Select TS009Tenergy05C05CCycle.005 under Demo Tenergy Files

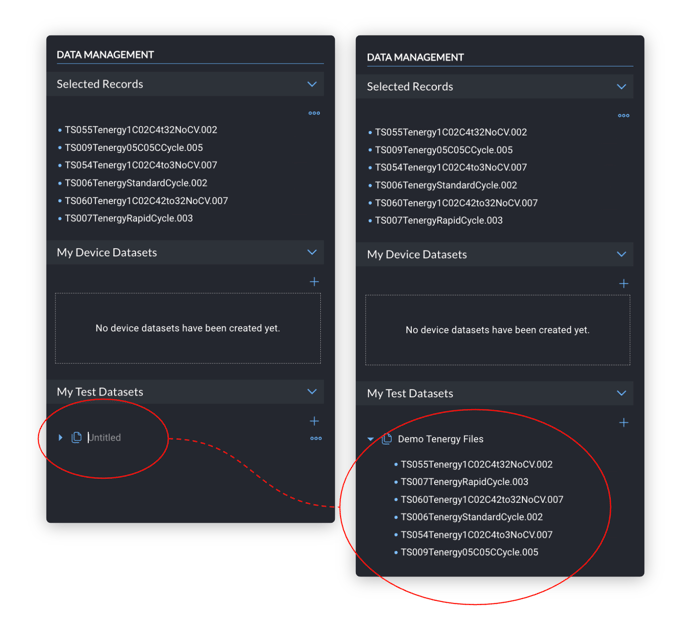click(x=469, y=552)
